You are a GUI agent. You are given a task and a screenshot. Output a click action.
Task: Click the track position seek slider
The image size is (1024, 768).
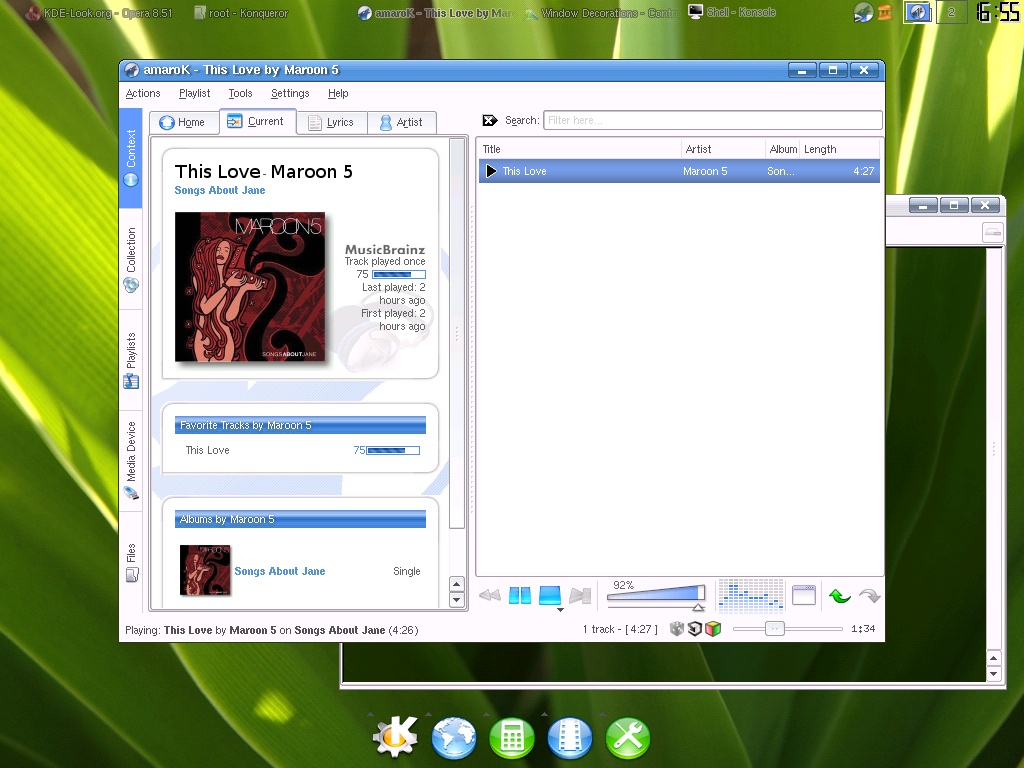(x=788, y=629)
